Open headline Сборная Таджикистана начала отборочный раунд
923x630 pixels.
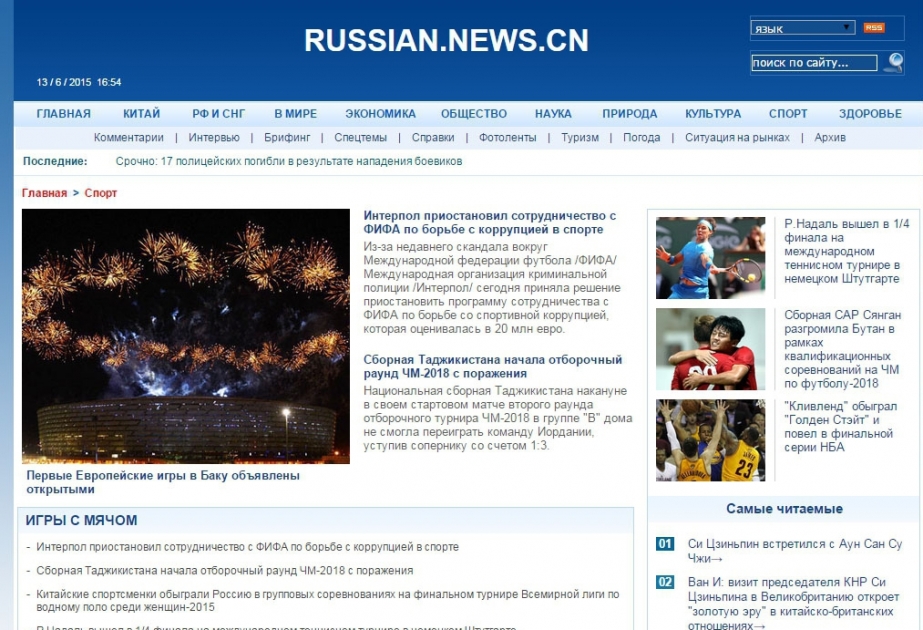(x=492, y=366)
